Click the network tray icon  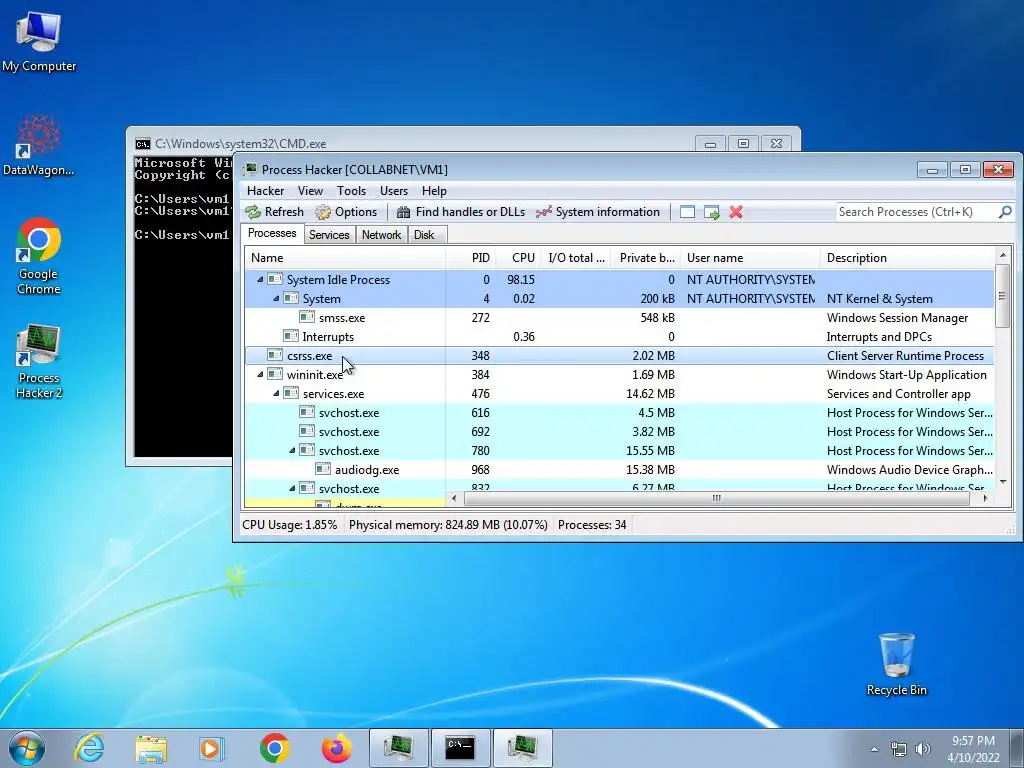tap(899, 749)
